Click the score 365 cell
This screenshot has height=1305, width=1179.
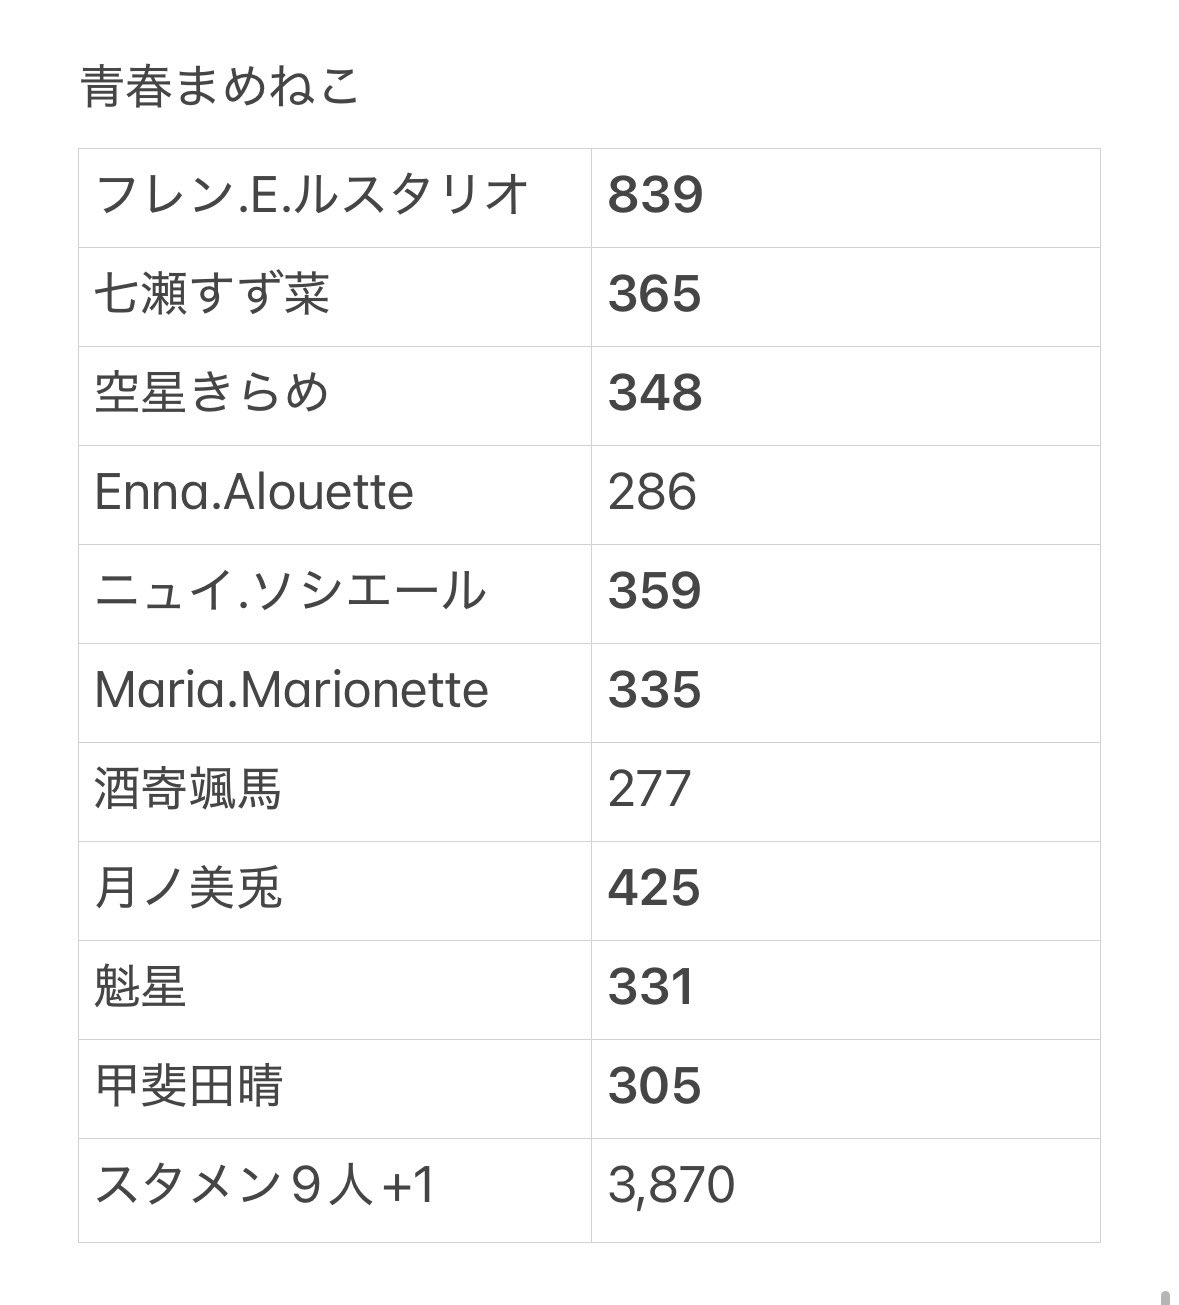(655, 295)
